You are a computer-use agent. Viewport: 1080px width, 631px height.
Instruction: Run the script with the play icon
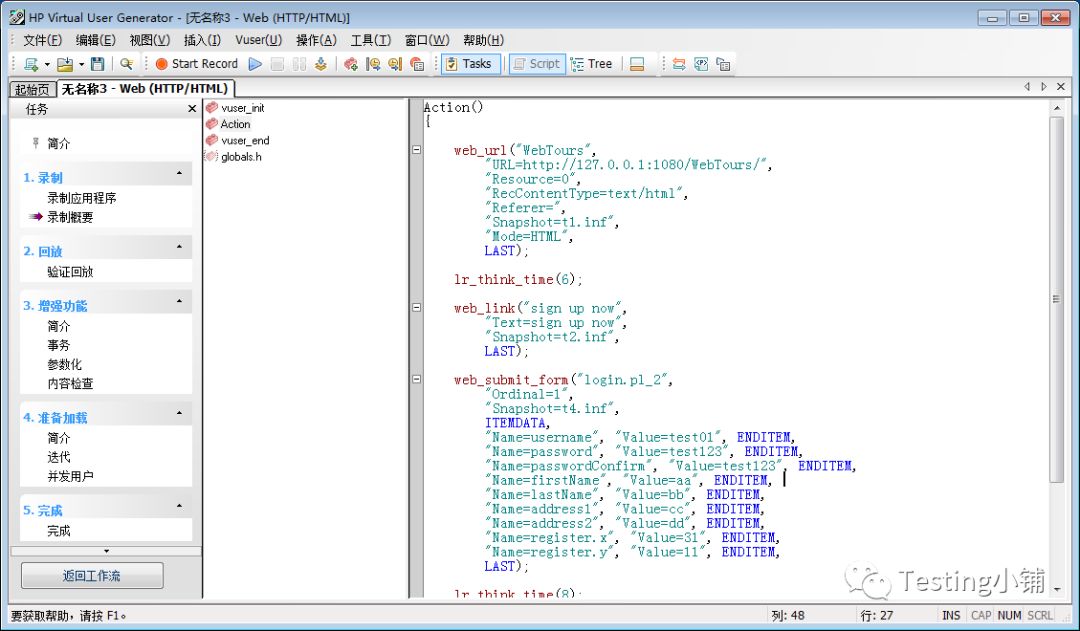(x=255, y=64)
